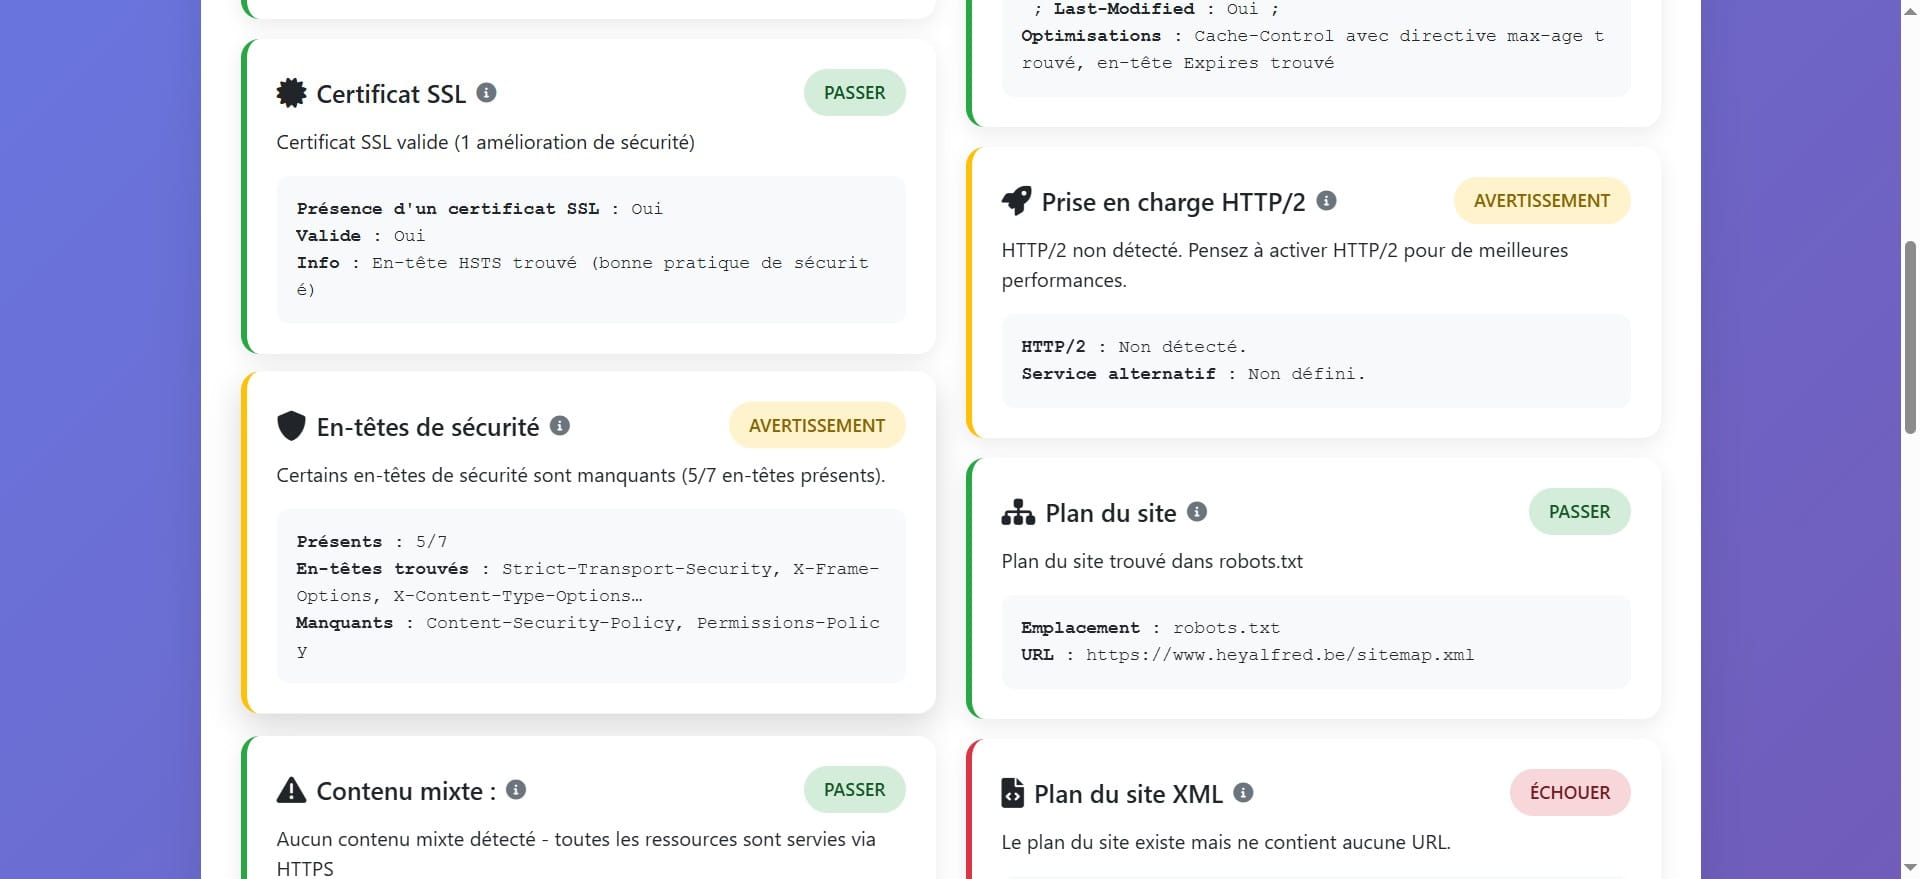1920x879 pixels.
Task: Click the PASSER badge on Contenu mixte
Action: (x=854, y=789)
